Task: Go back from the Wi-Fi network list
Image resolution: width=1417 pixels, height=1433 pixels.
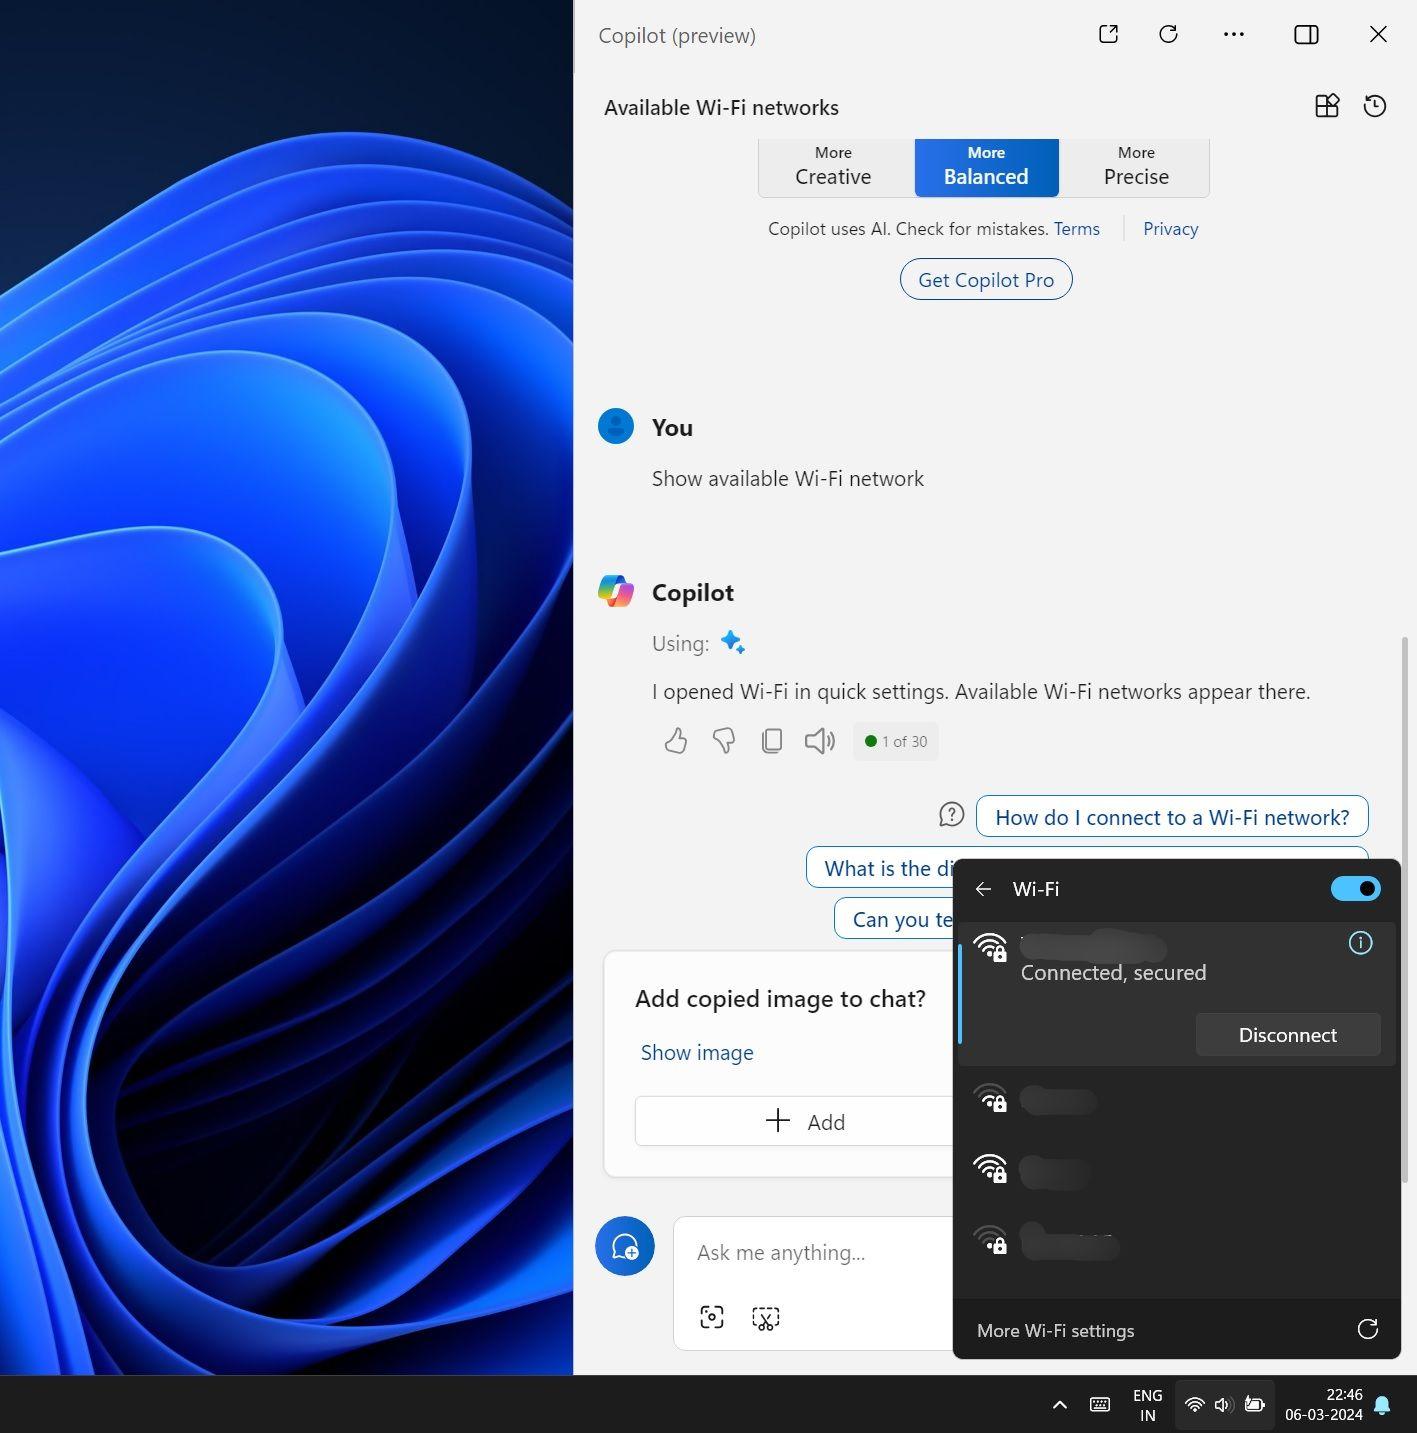Action: pos(983,888)
